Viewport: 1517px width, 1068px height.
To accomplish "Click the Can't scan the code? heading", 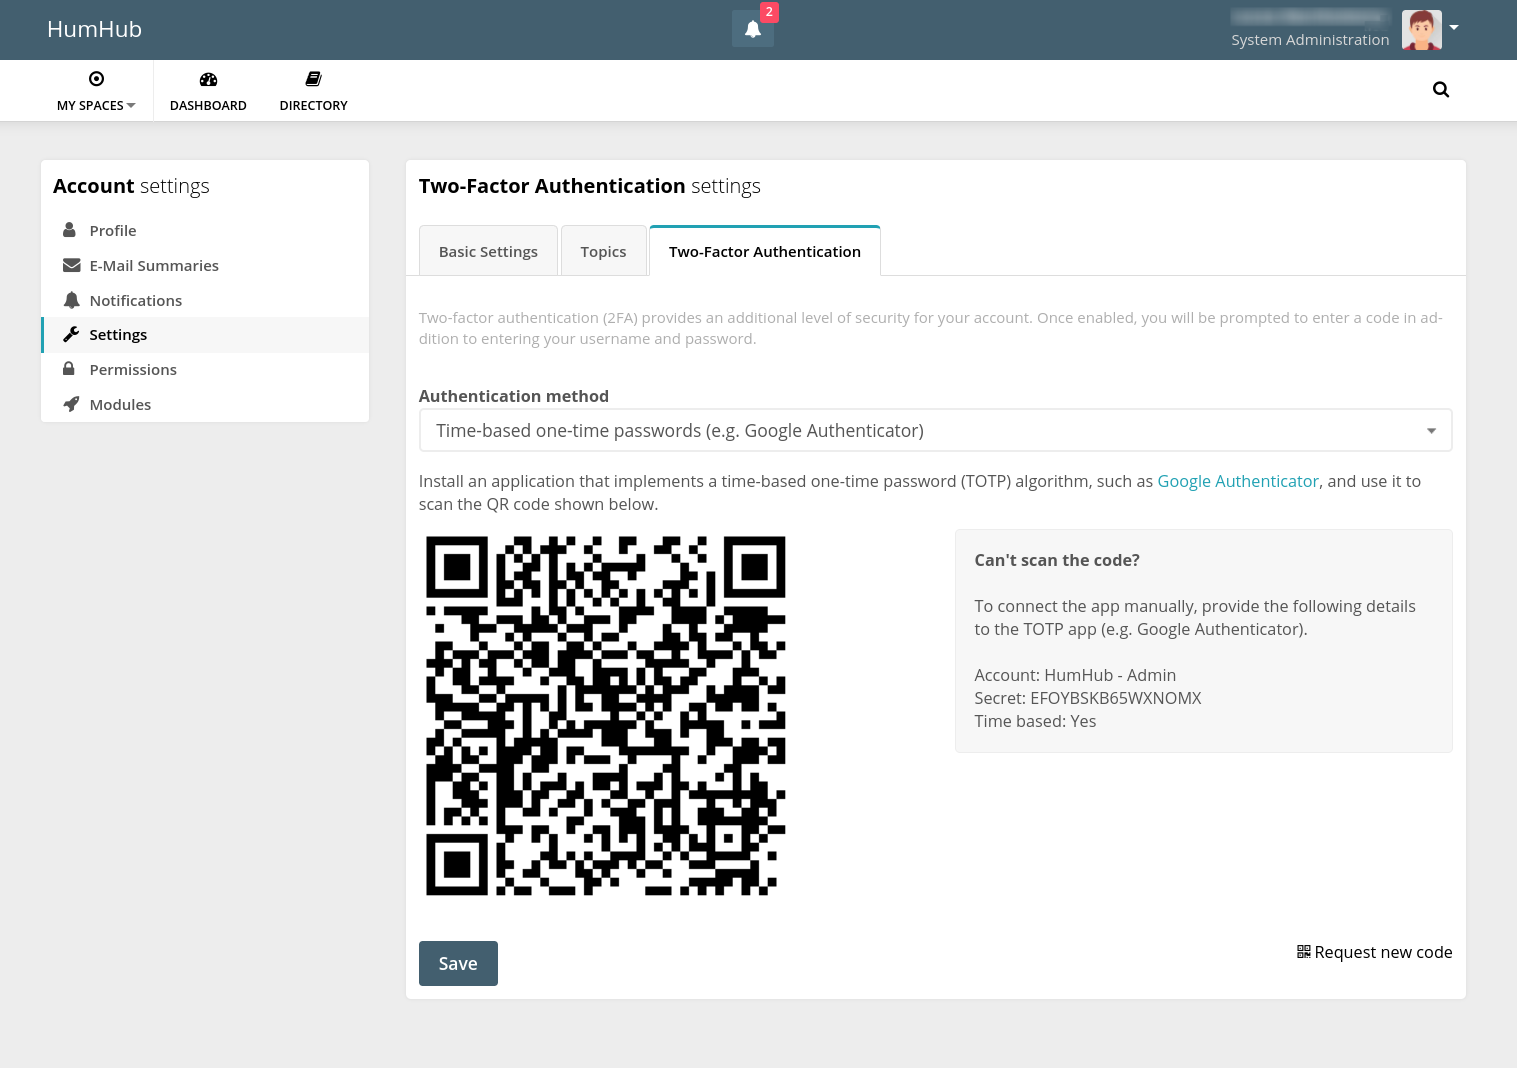I will (x=1057, y=560).
